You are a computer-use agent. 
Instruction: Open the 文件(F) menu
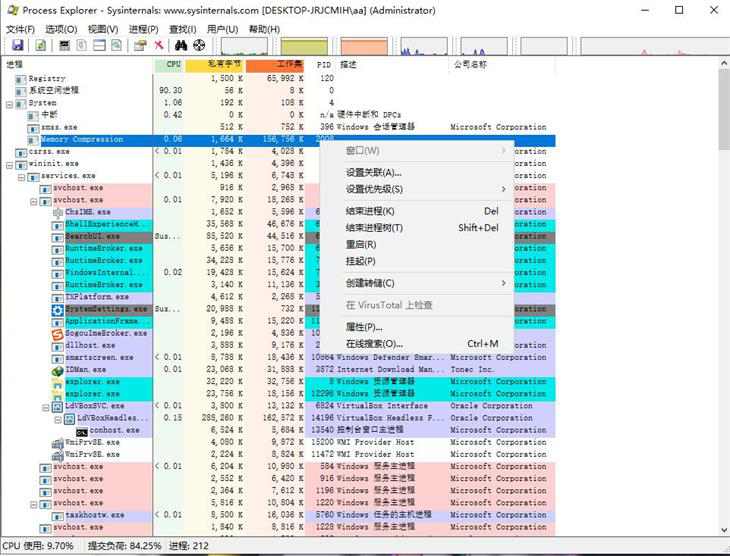click(x=20, y=29)
